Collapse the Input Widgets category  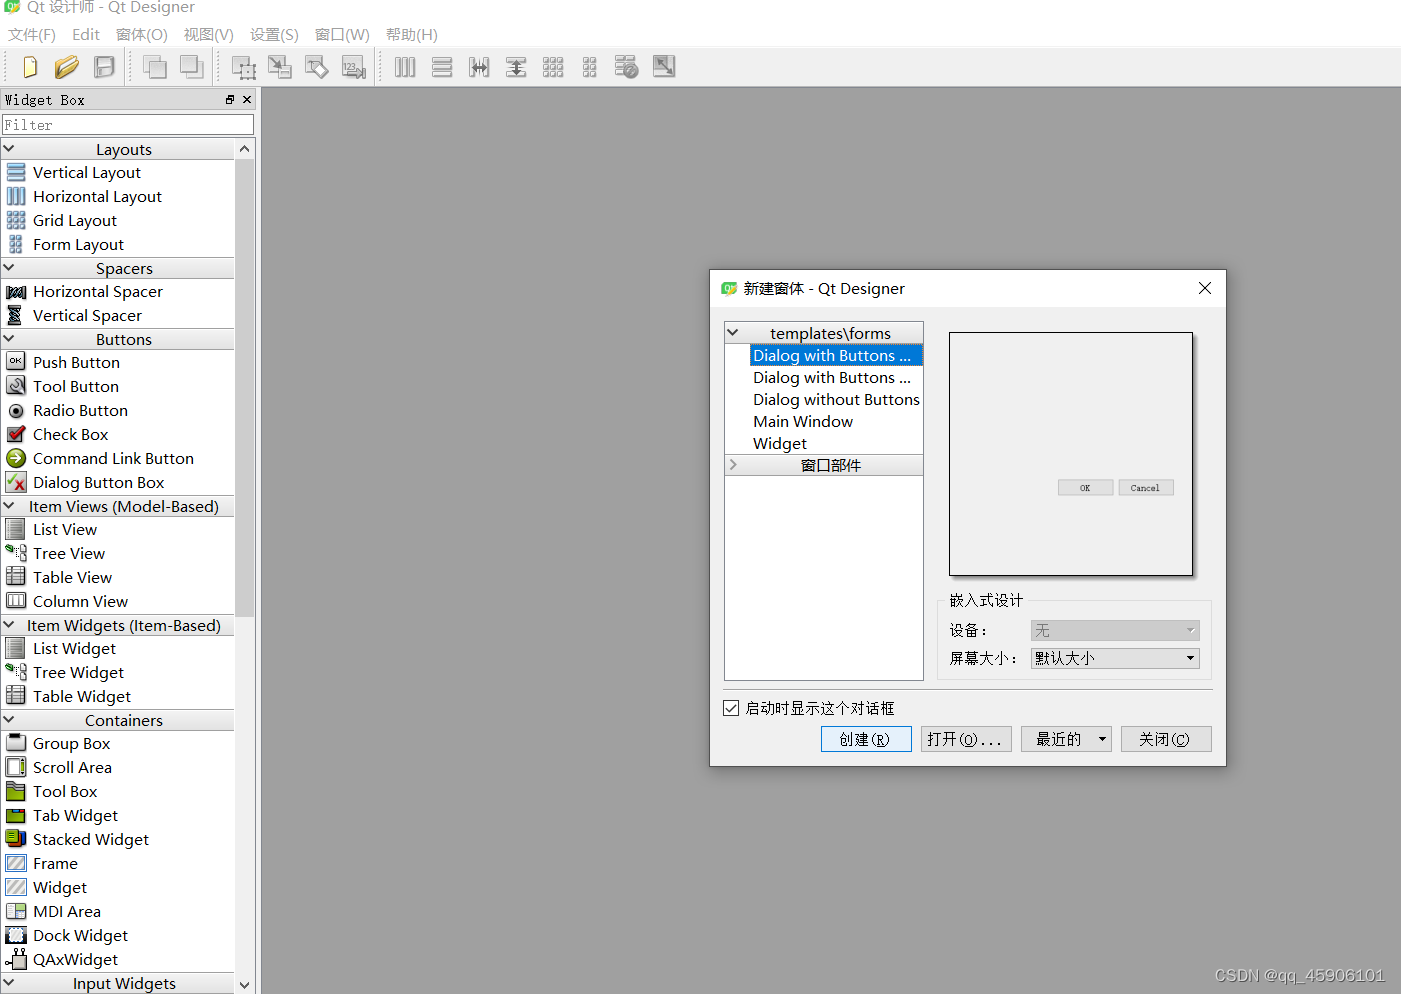[9, 983]
